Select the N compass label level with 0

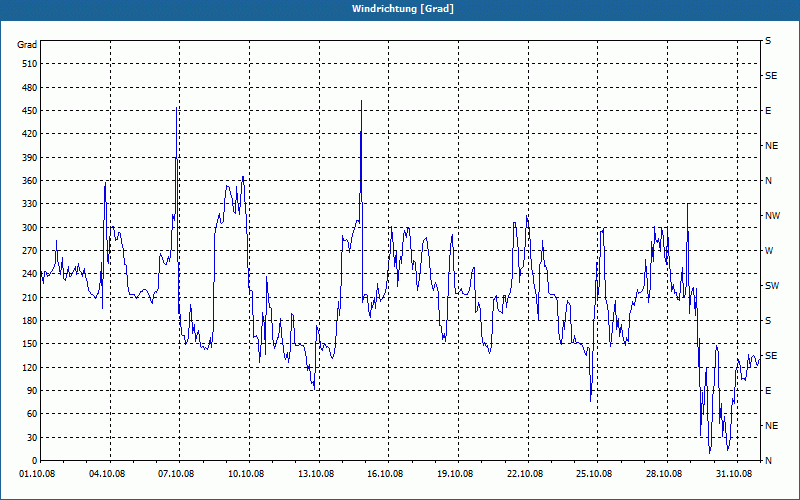point(769,461)
